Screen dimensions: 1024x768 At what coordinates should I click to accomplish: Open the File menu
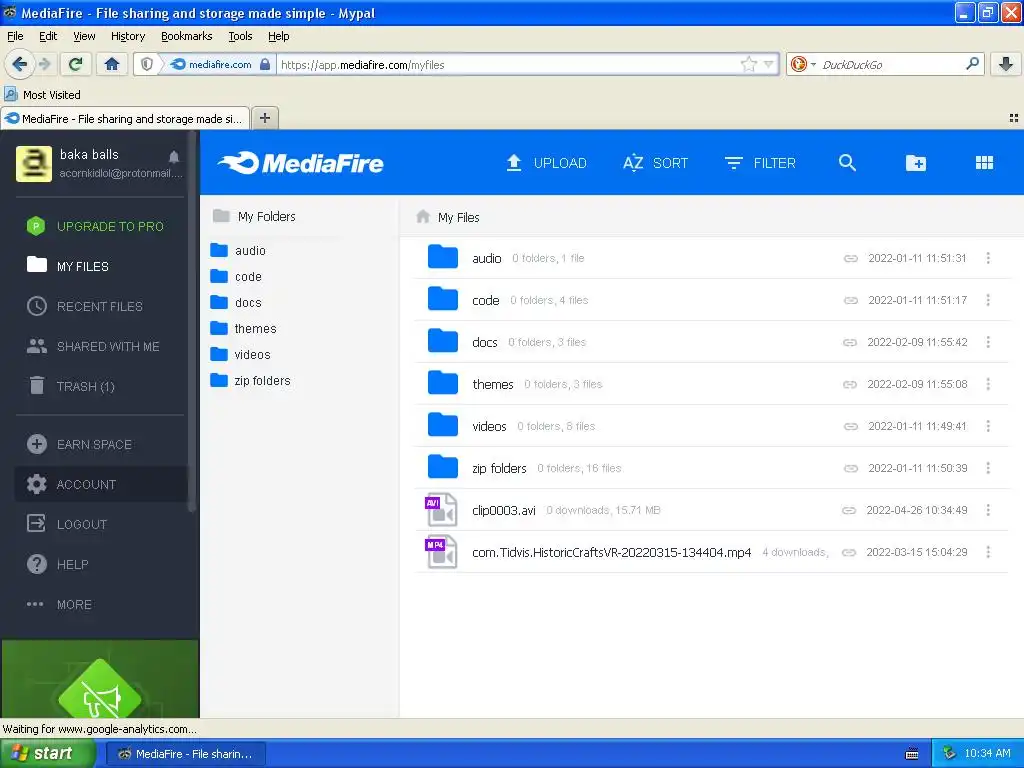pos(15,36)
